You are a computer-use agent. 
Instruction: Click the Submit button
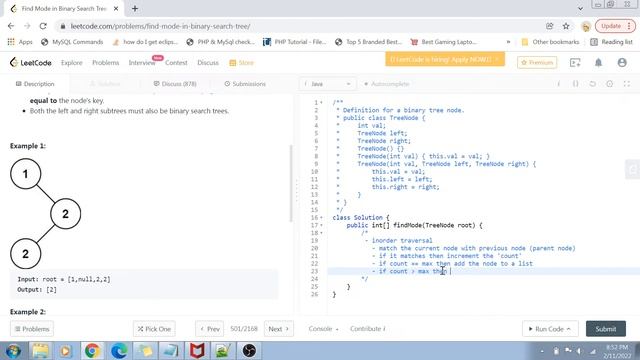tap(606, 329)
